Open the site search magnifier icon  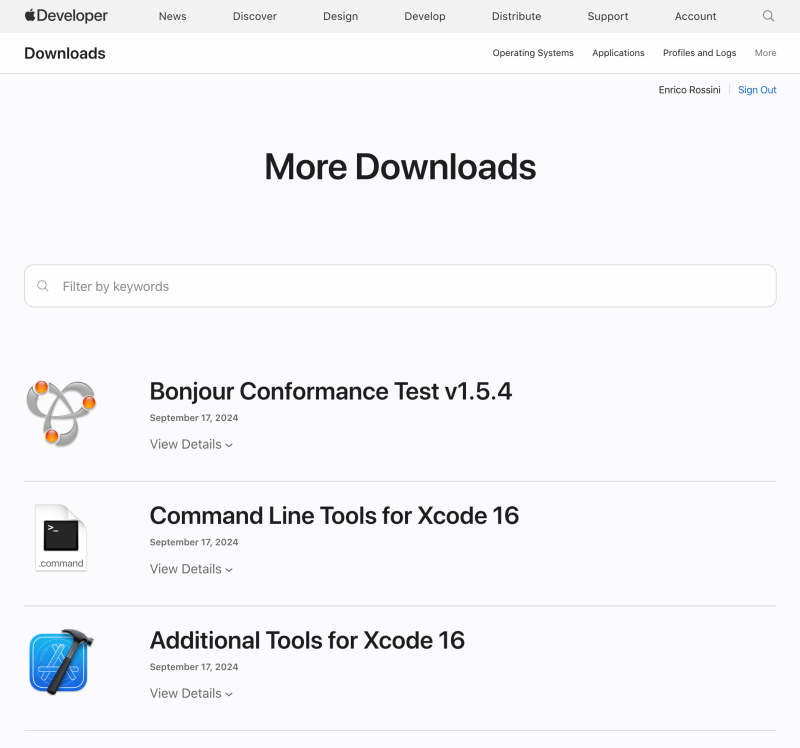point(768,16)
